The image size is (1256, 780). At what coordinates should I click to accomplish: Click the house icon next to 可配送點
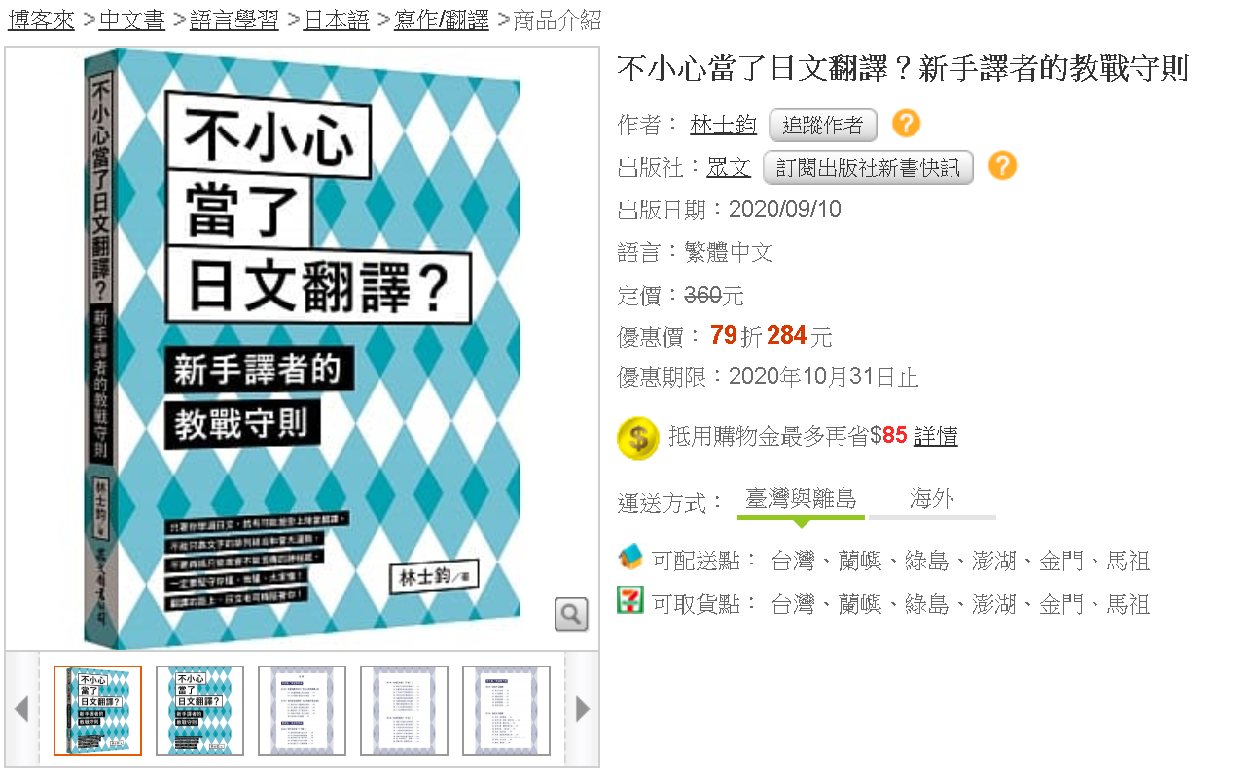coord(630,558)
